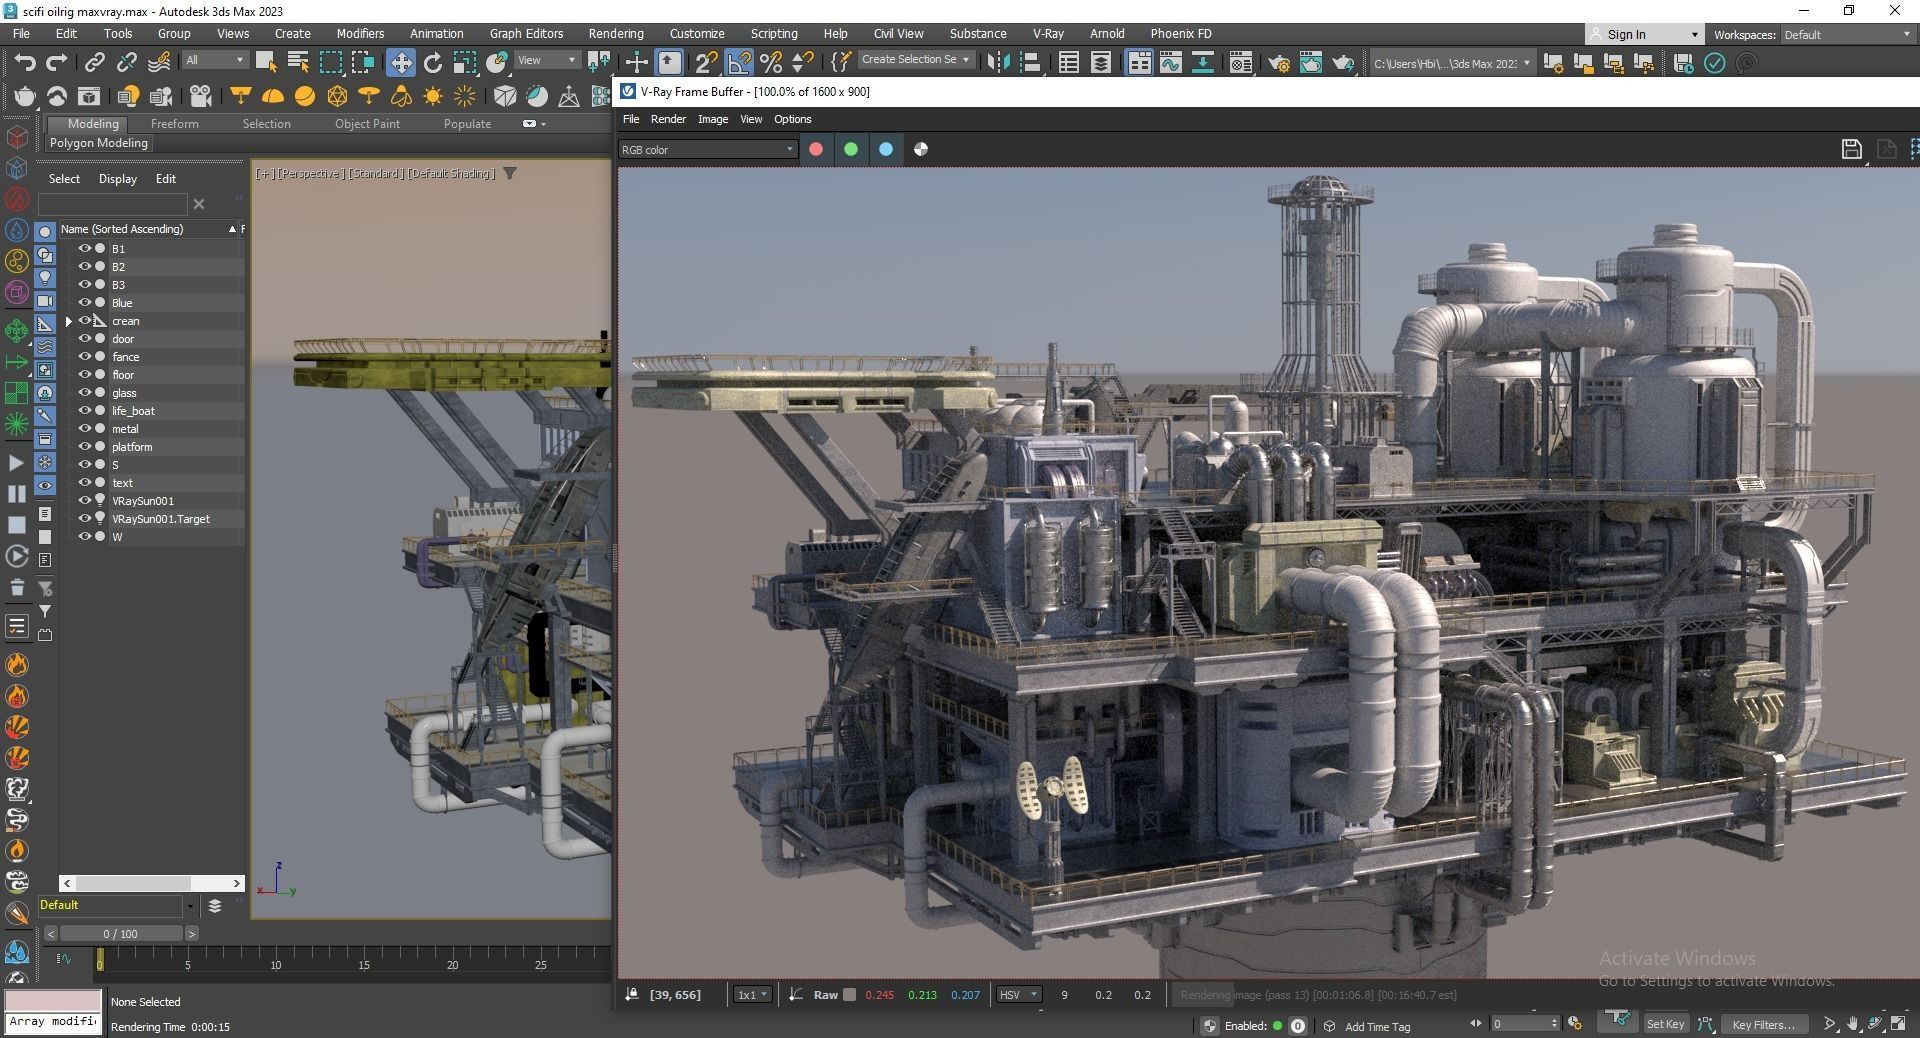Hide the Blue object via eye icon
This screenshot has width=1920, height=1038.
pos(85,302)
